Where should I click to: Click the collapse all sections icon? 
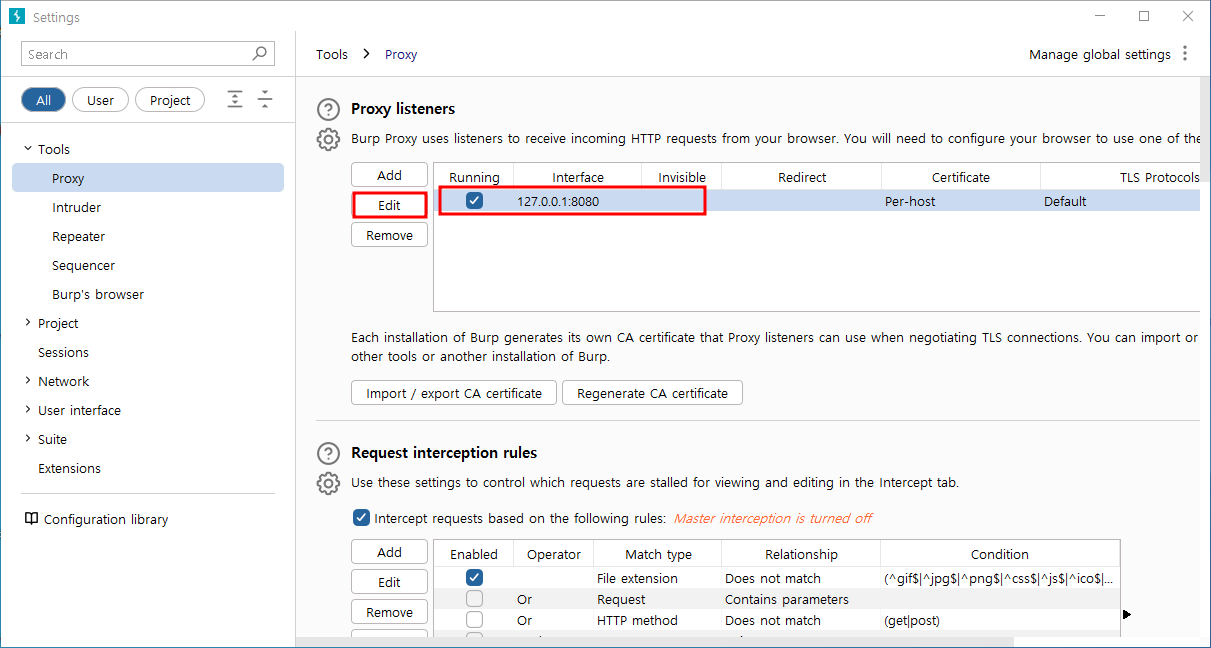pos(265,99)
